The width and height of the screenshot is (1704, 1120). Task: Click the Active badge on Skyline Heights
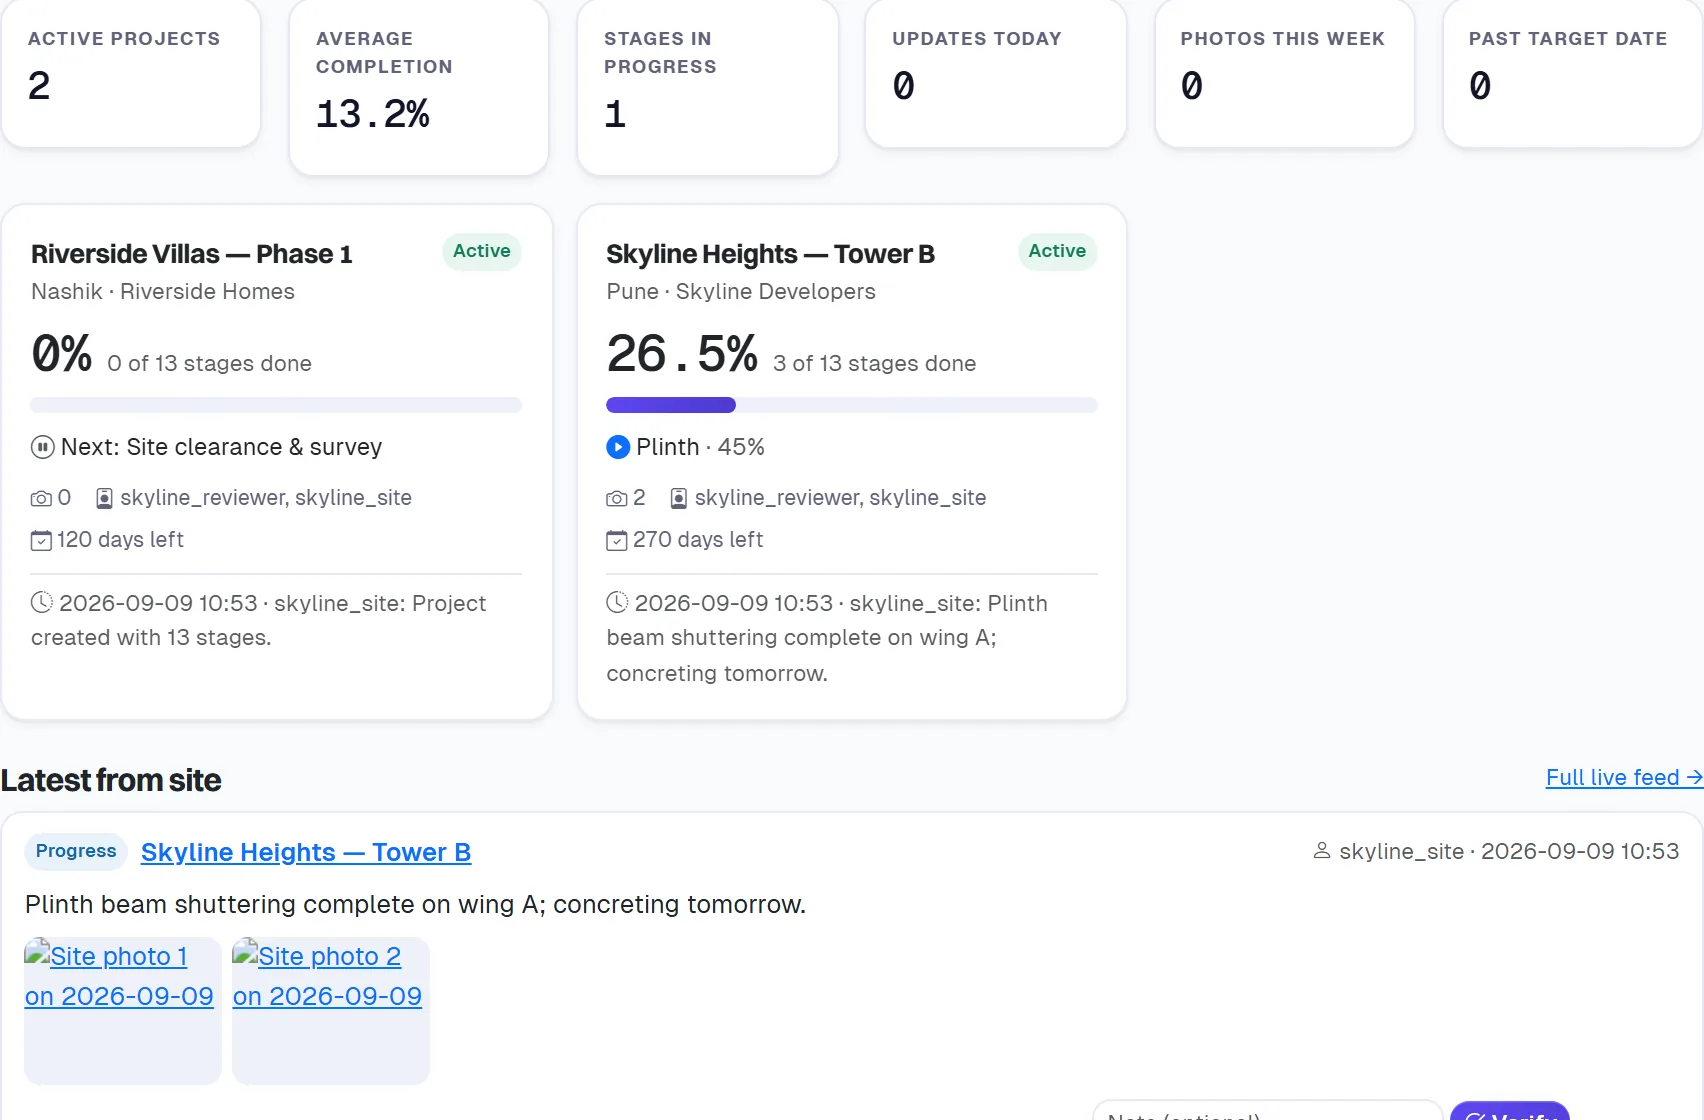1057,251
